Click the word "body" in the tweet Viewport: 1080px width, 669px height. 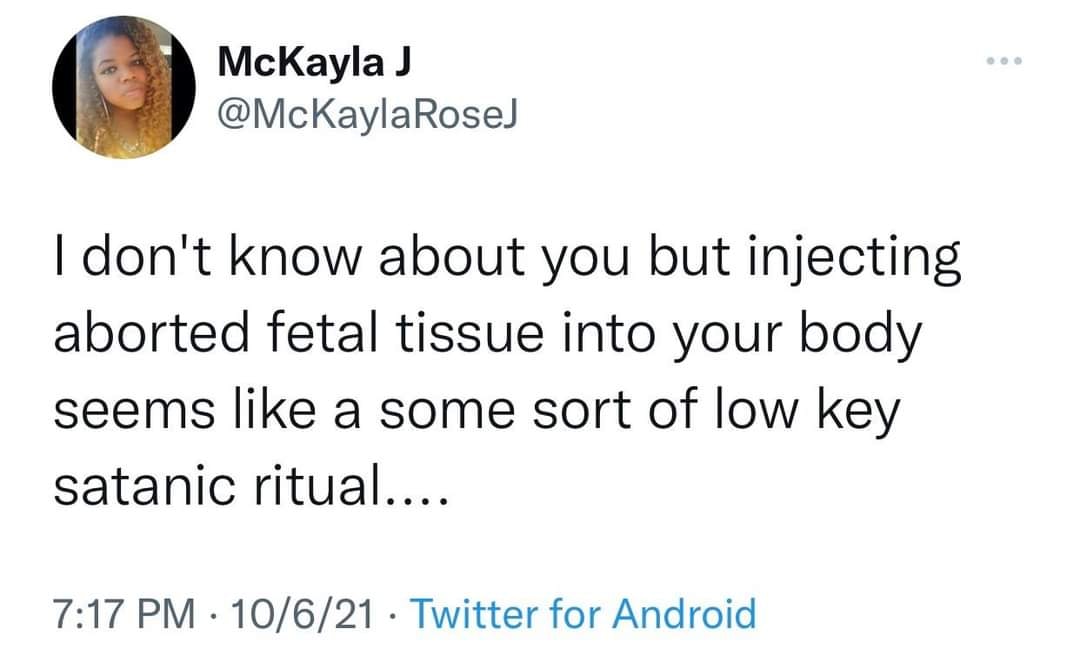click(862, 335)
